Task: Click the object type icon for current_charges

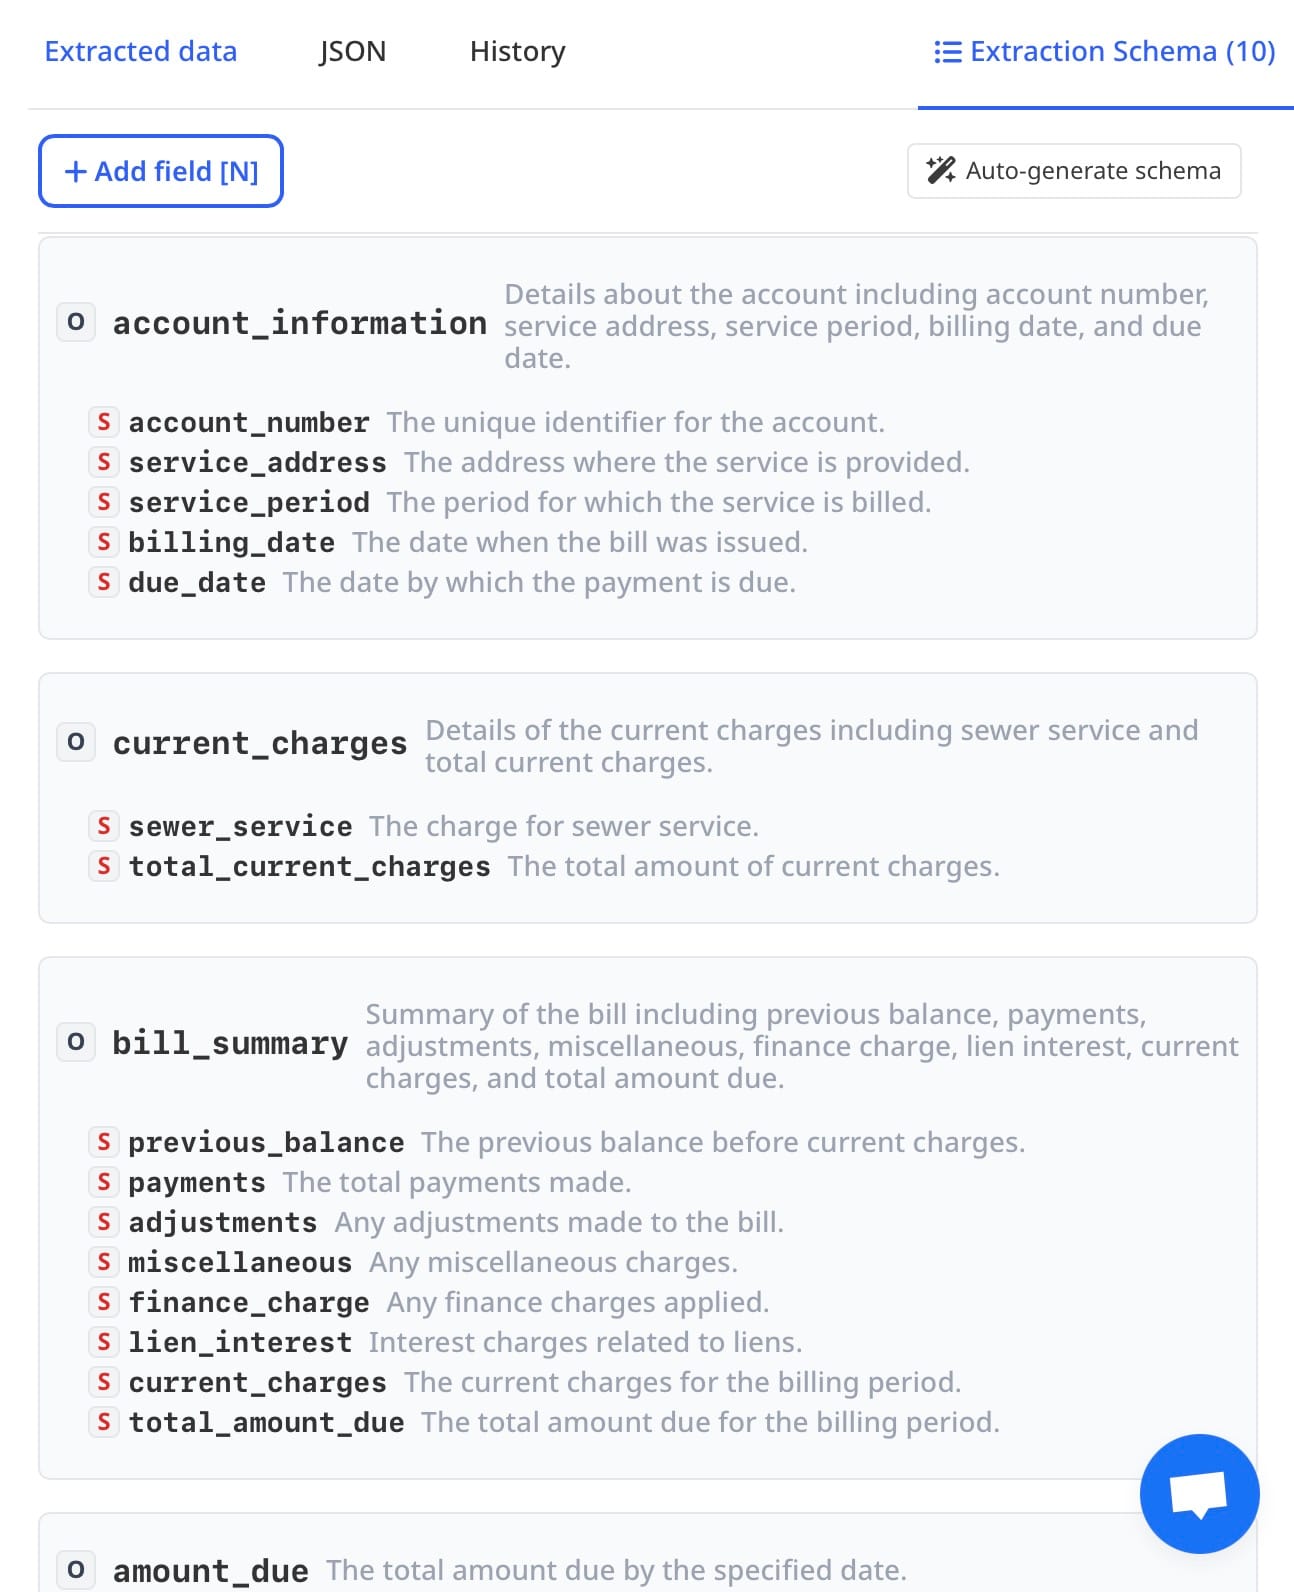Action: [x=76, y=743]
